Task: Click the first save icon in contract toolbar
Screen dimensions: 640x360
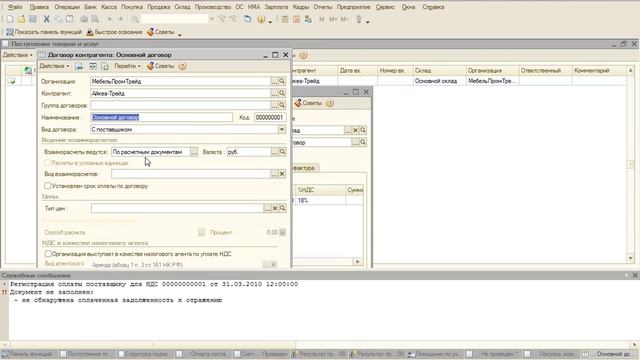Action: [79, 66]
